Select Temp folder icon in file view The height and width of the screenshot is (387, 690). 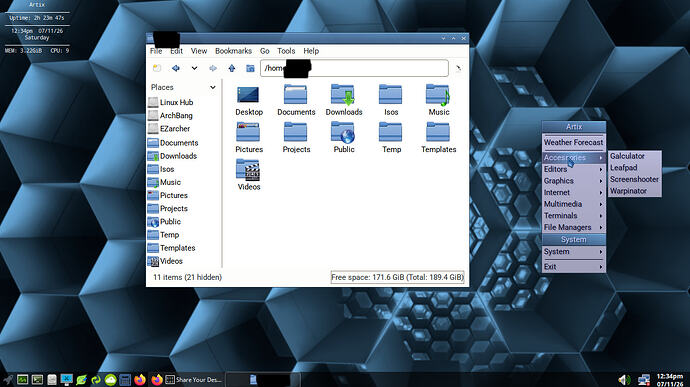point(390,132)
